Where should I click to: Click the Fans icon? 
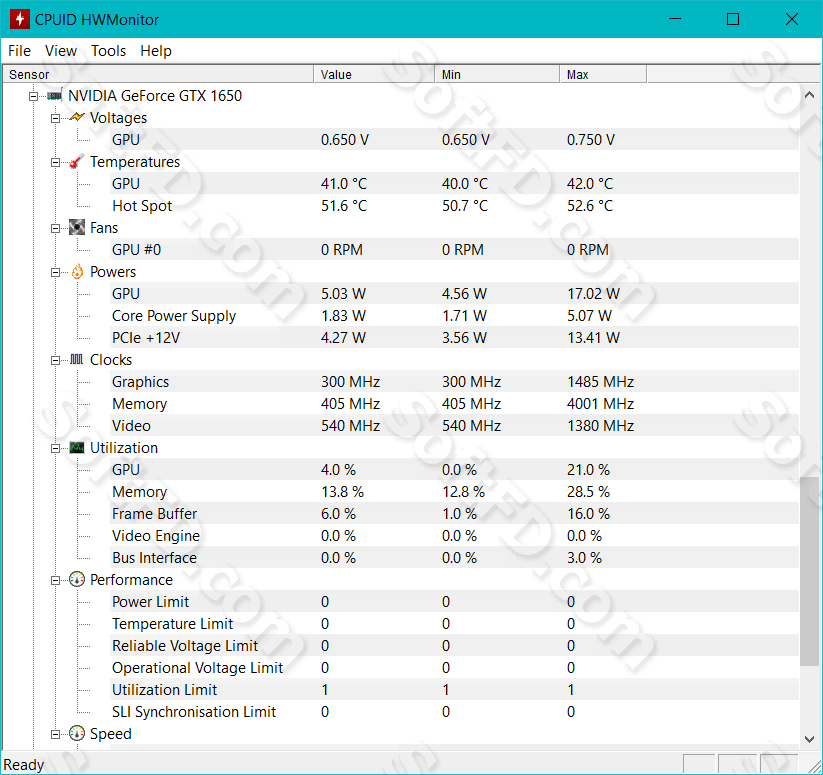[x=77, y=228]
